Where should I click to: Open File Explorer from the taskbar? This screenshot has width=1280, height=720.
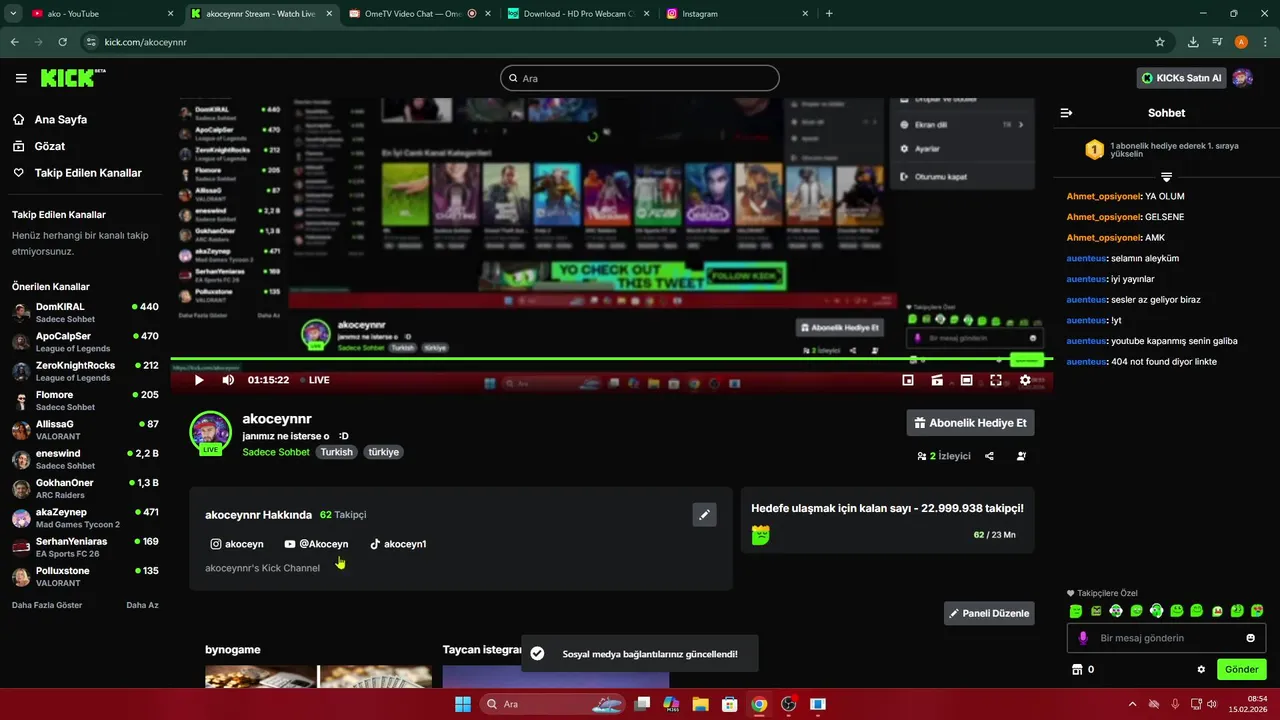coord(701,704)
